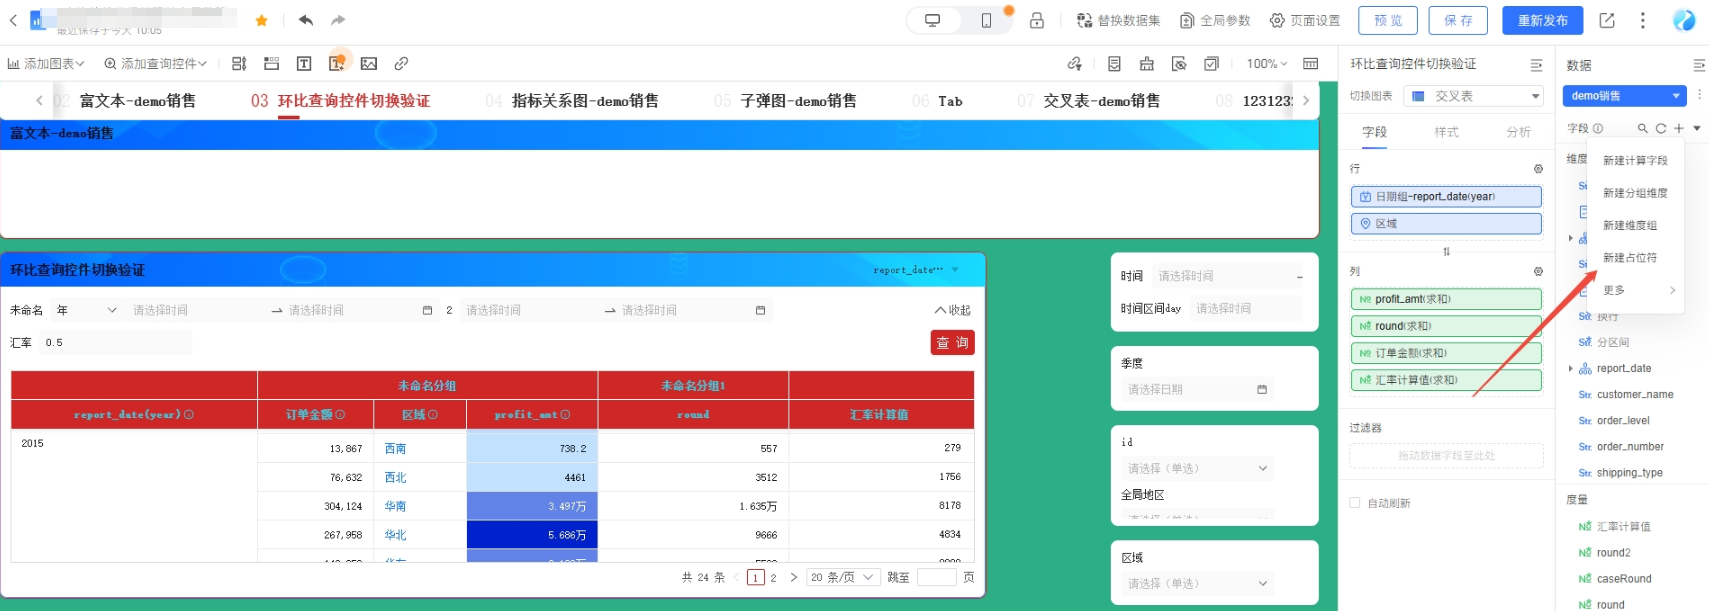Click the page lock icon

coord(1037,21)
